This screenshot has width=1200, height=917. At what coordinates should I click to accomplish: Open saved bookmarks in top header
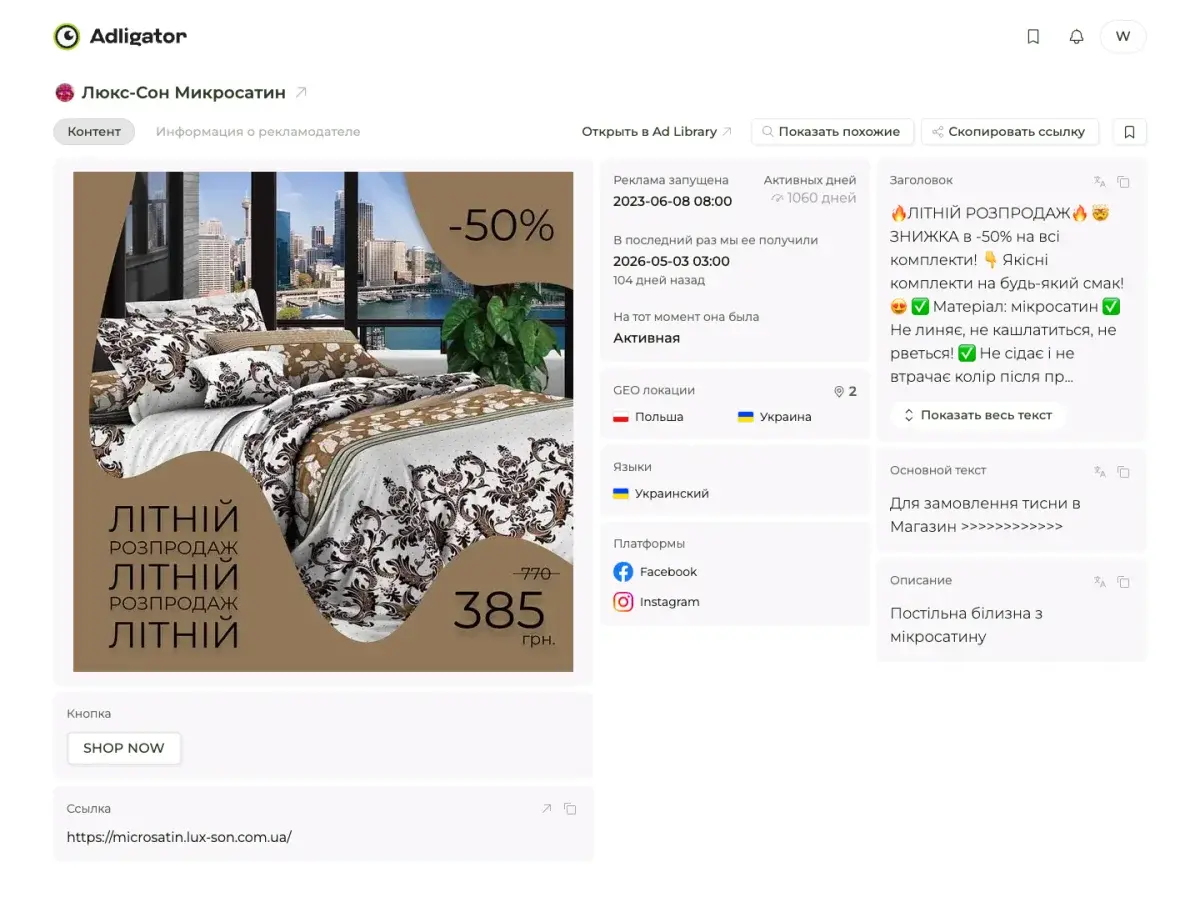1033,37
